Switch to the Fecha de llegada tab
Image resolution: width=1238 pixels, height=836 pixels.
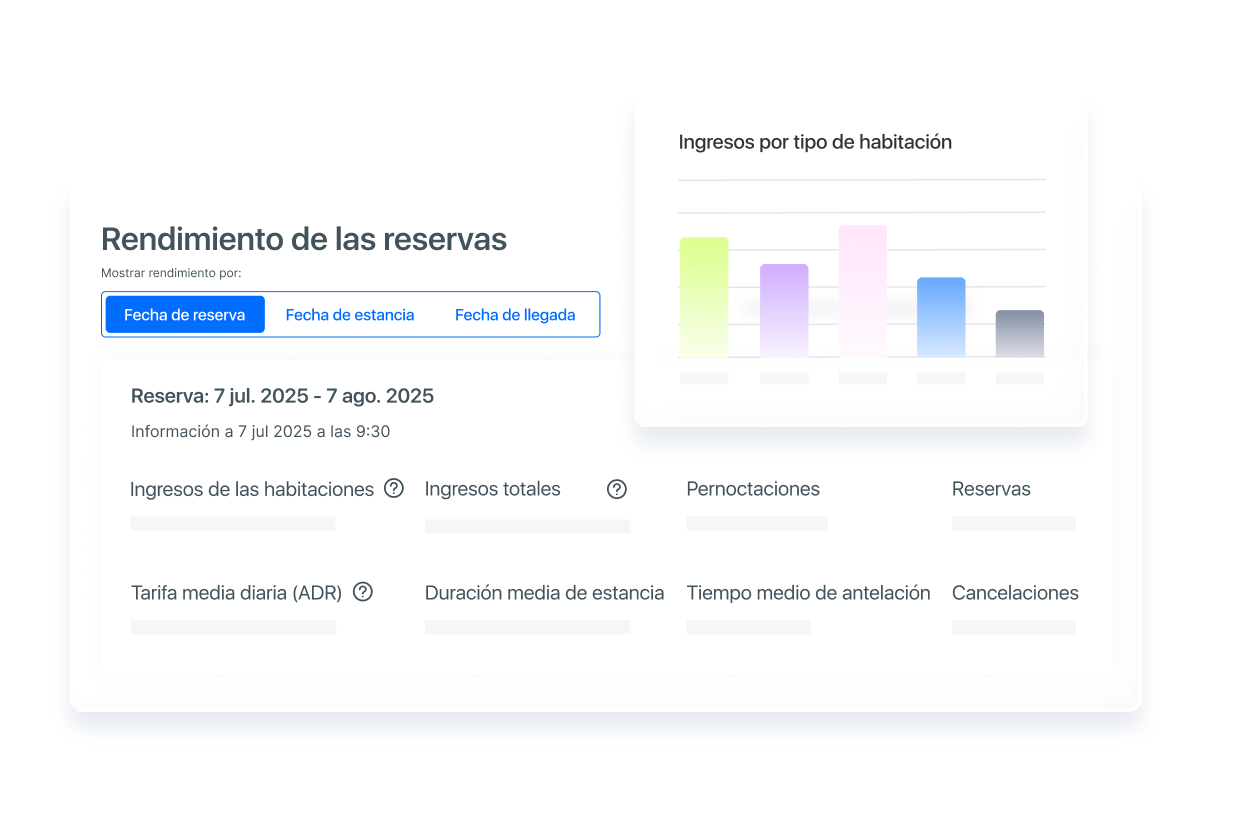[515, 314]
